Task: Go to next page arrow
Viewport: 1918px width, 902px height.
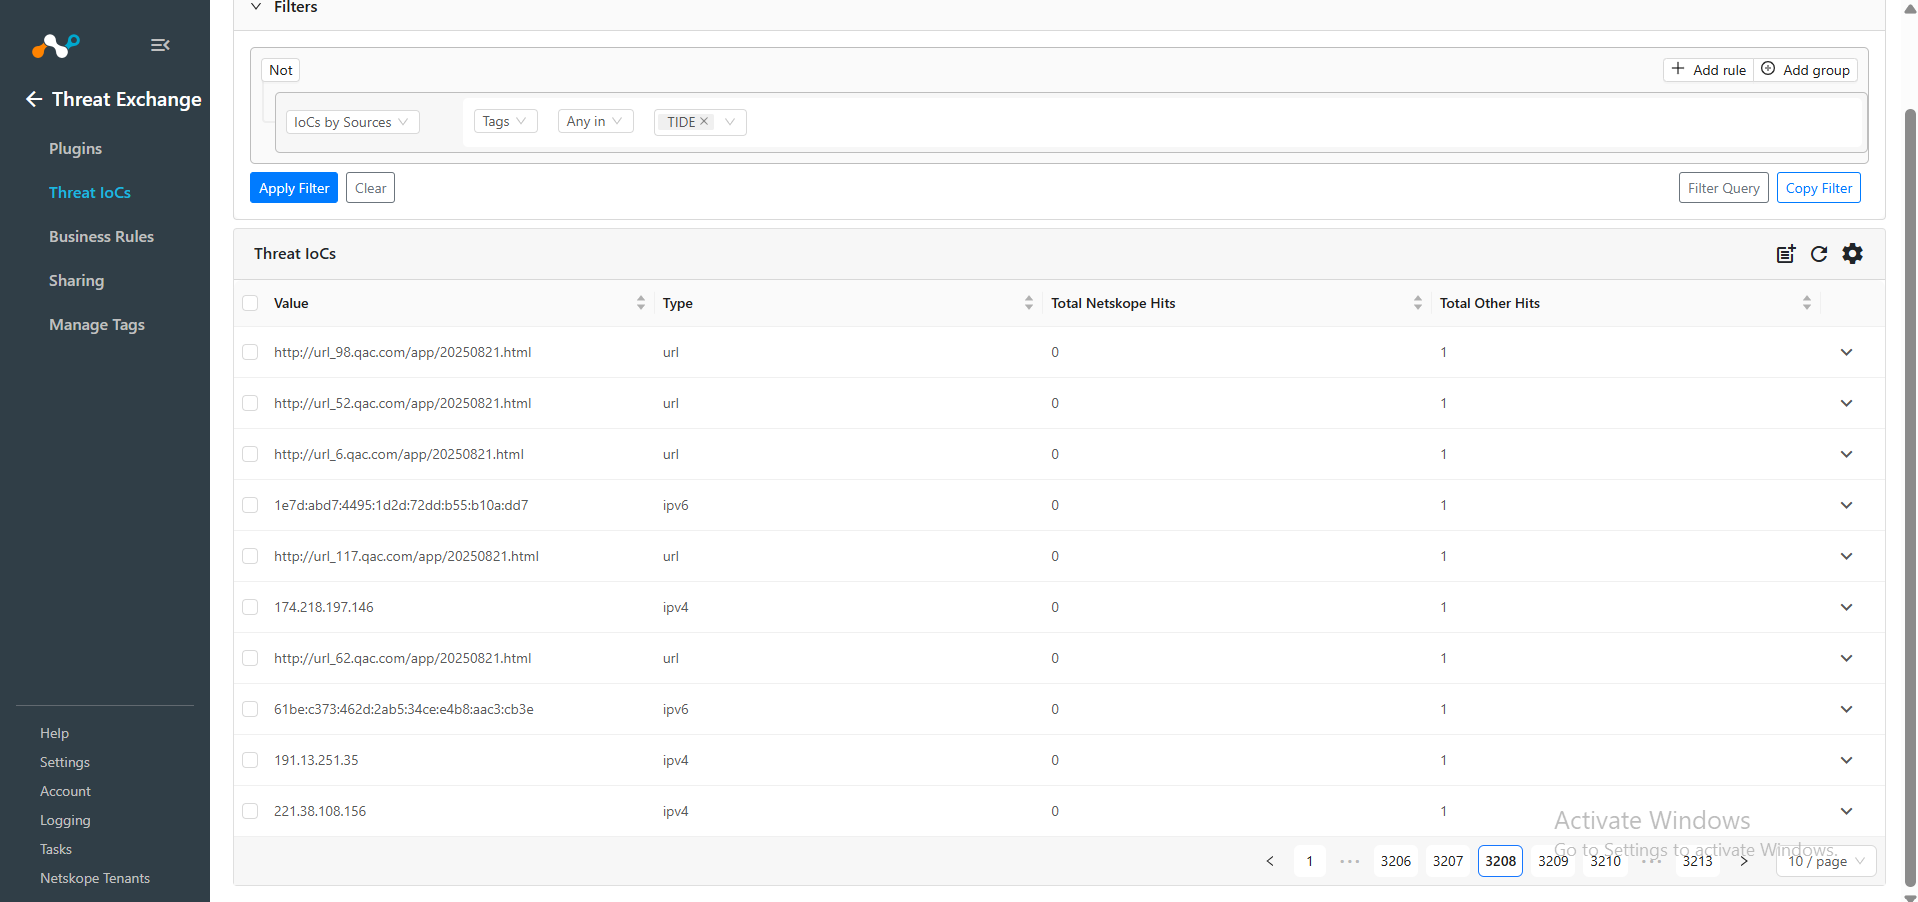Action: (1744, 861)
